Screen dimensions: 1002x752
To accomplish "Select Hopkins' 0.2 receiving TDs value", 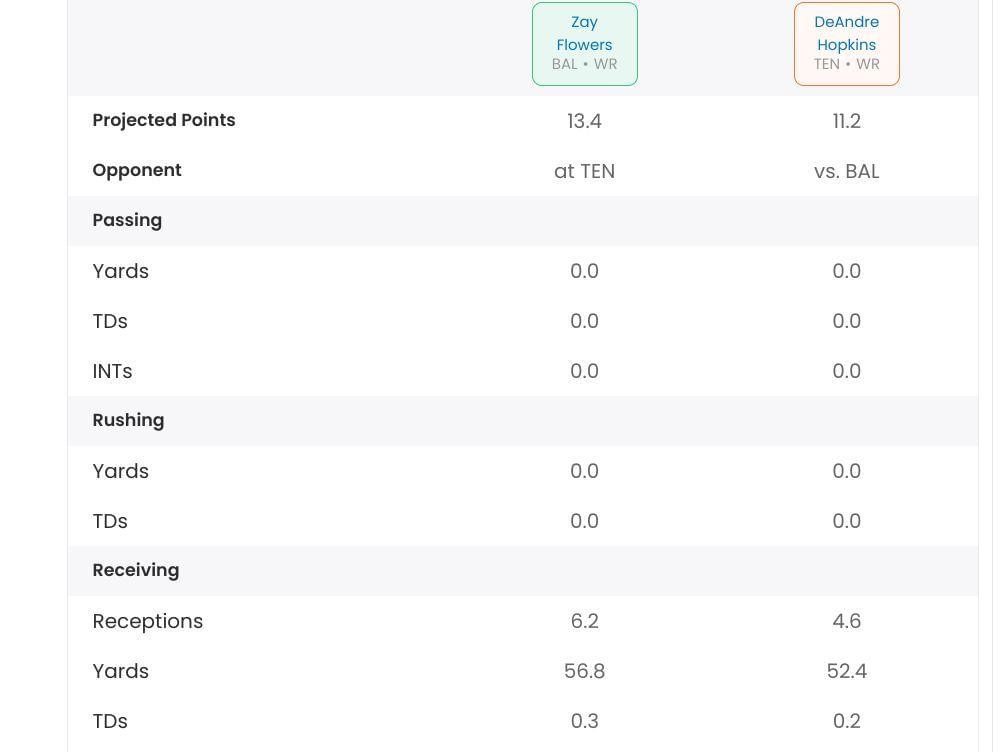I will pos(846,721).
